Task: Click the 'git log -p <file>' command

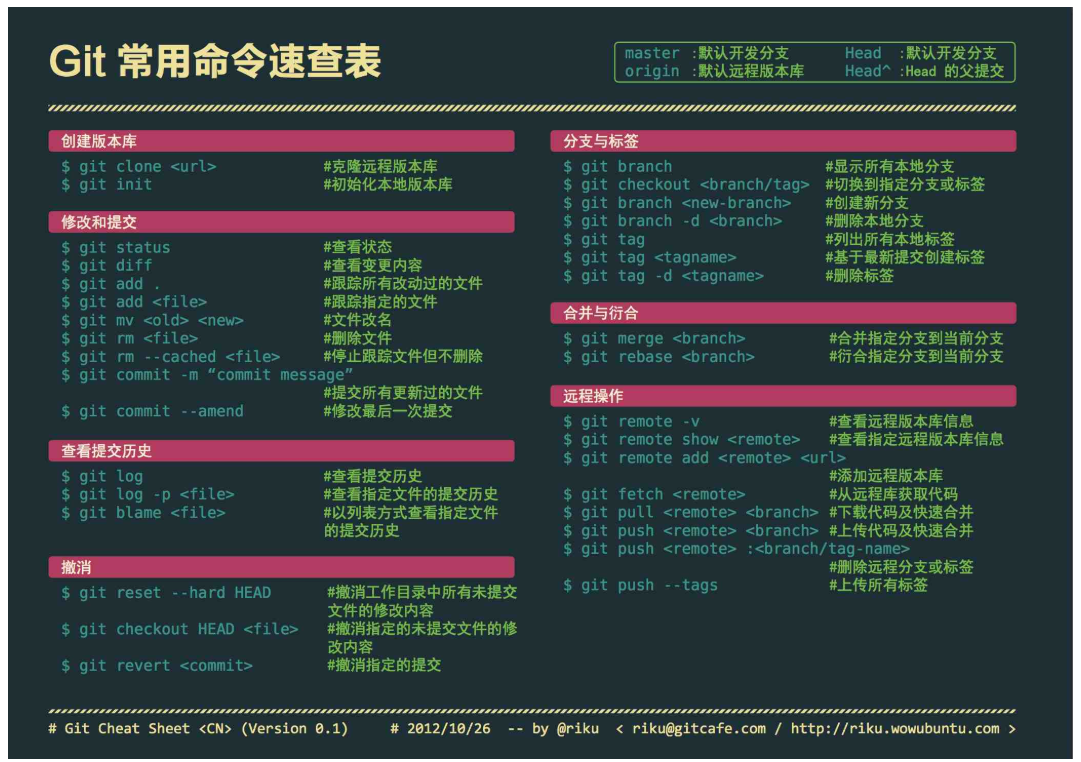Action: point(148,494)
